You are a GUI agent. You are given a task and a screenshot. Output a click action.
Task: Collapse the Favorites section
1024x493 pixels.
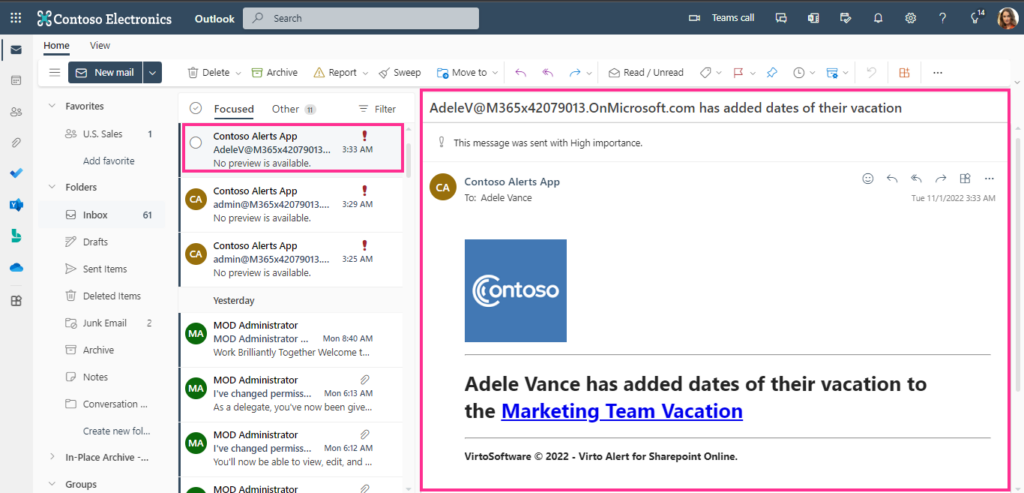(x=52, y=106)
